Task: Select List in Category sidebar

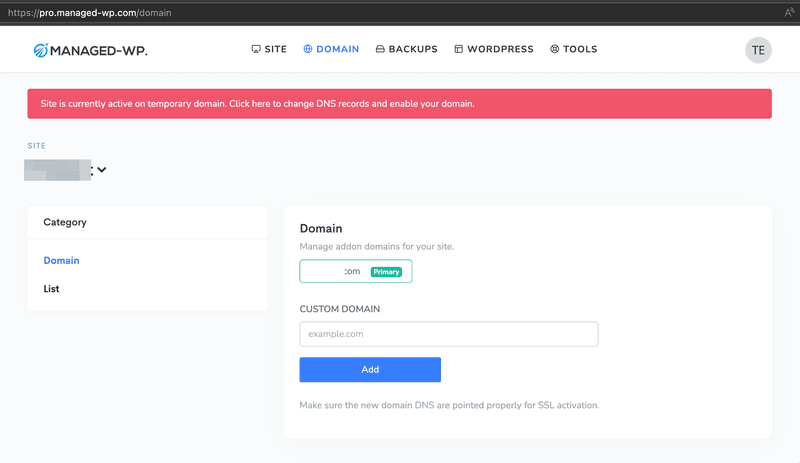Action: [x=51, y=289]
